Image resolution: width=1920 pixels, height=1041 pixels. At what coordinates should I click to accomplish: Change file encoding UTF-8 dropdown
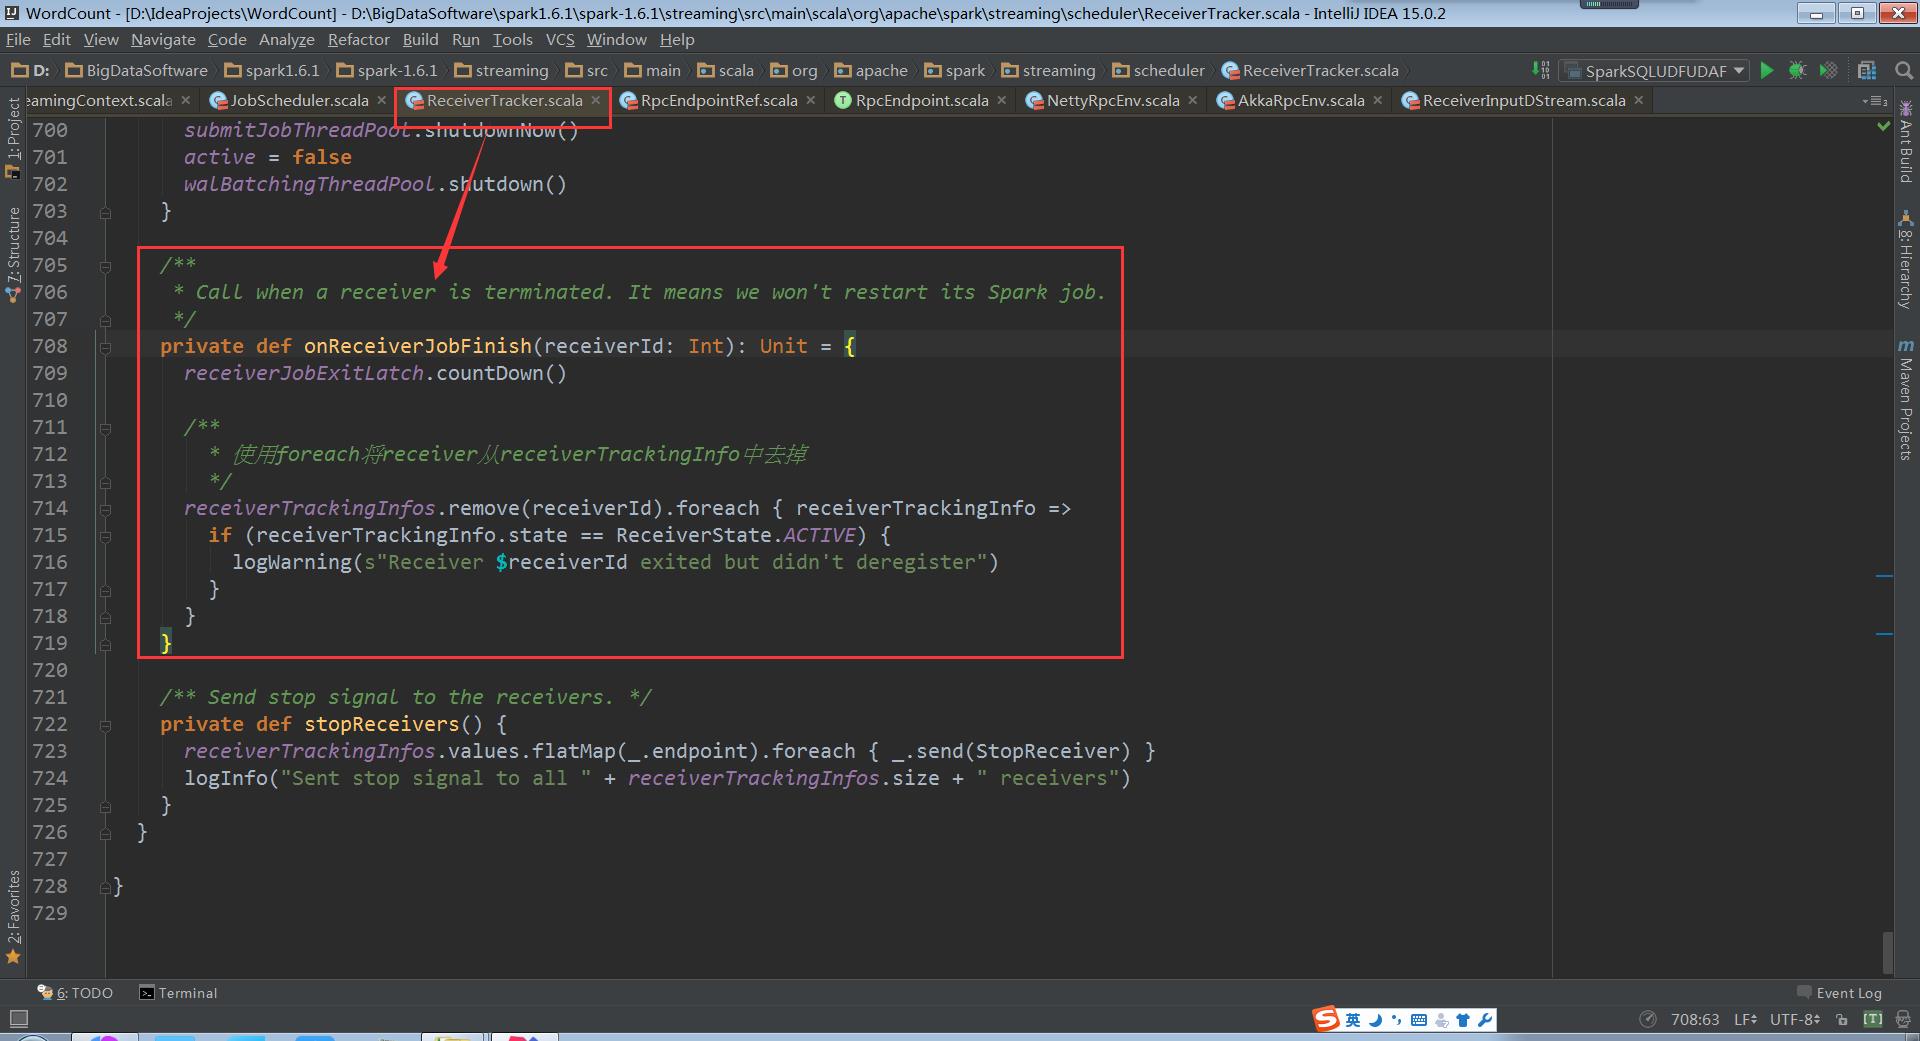[1795, 1019]
